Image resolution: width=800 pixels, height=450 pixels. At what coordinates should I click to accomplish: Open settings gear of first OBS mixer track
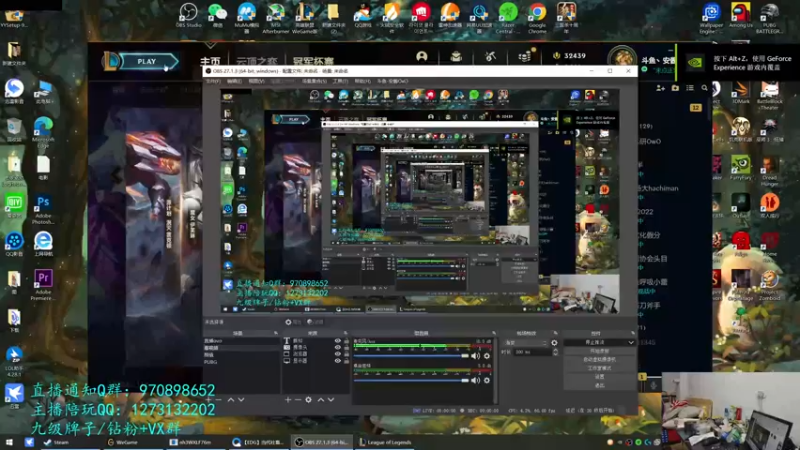point(487,356)
